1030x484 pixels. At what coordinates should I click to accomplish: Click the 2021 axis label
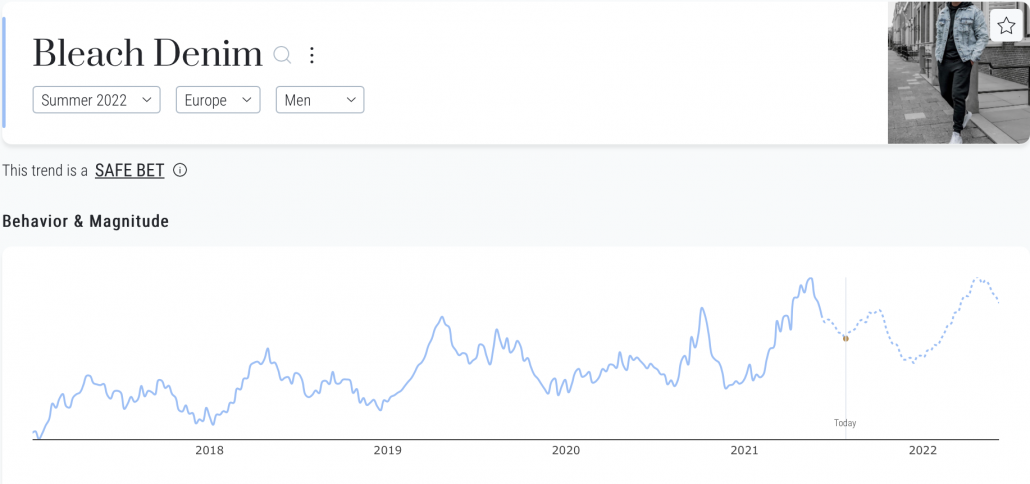click(744, 451)
